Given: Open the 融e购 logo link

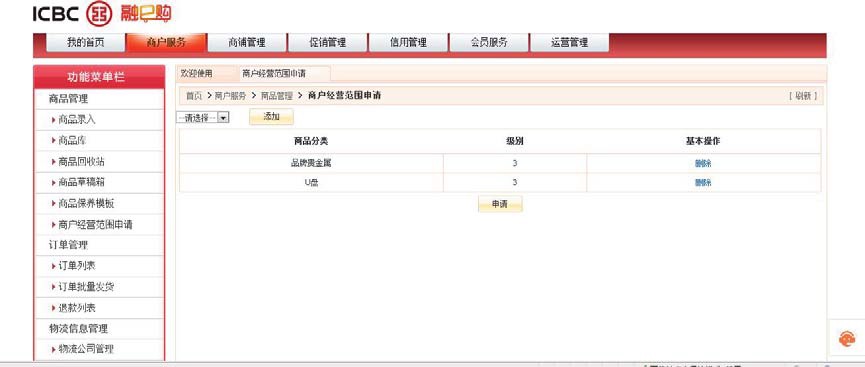Looking at the screenshot, I should click(146, 13).
